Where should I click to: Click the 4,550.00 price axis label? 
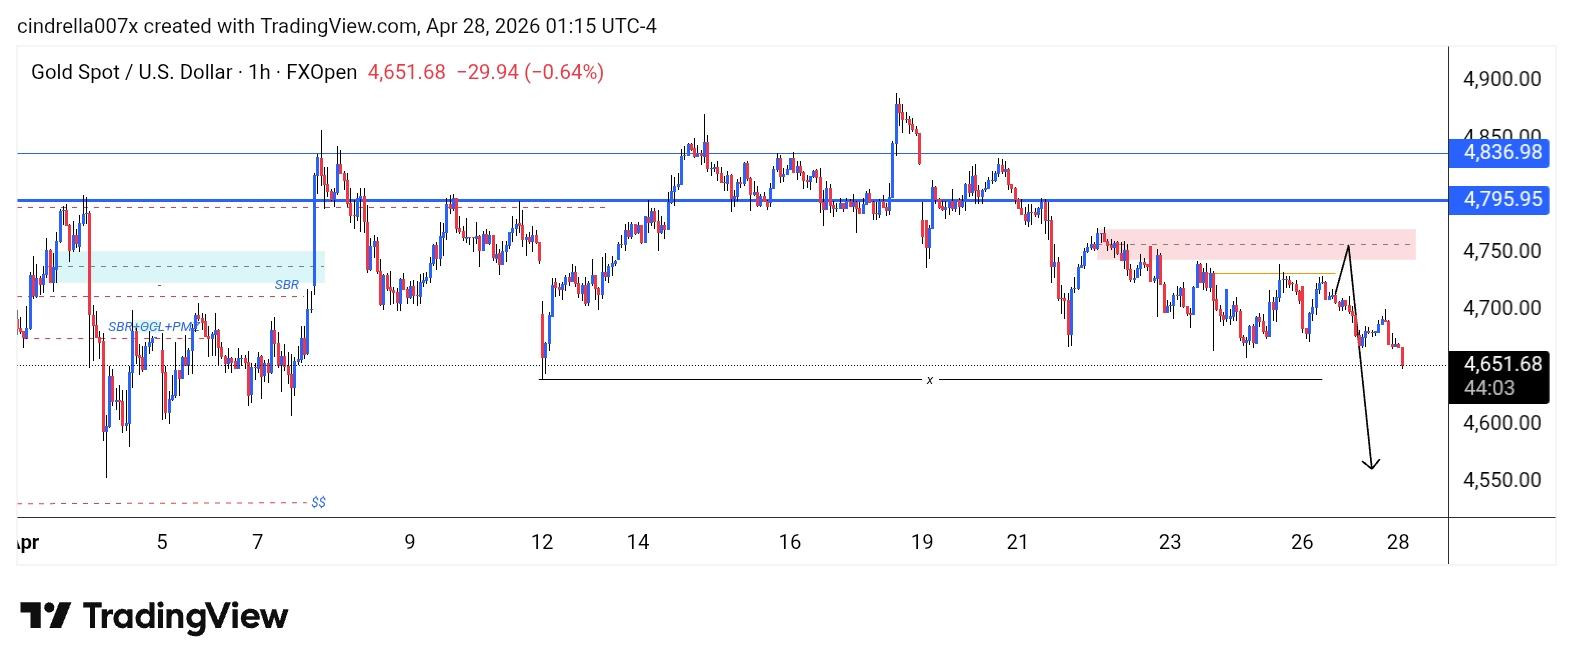click(x=1501, y=480)
